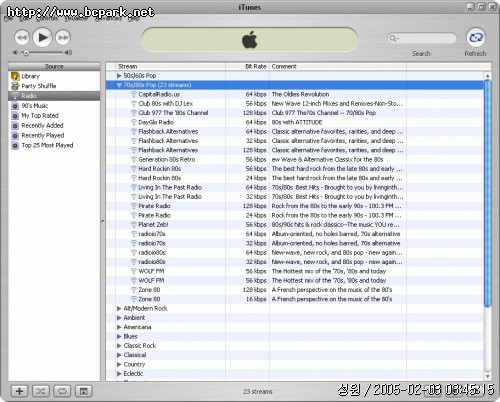Select Library in the Source list
Image resolution: width=500 pixels, height=402 pixels.
pos(54,76)
